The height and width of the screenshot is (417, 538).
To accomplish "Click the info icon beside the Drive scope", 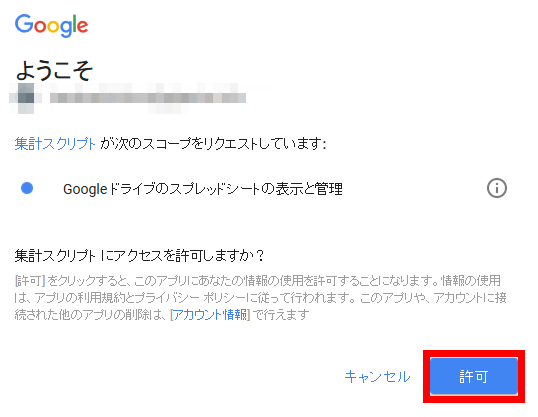I will [x=496, y=188].
